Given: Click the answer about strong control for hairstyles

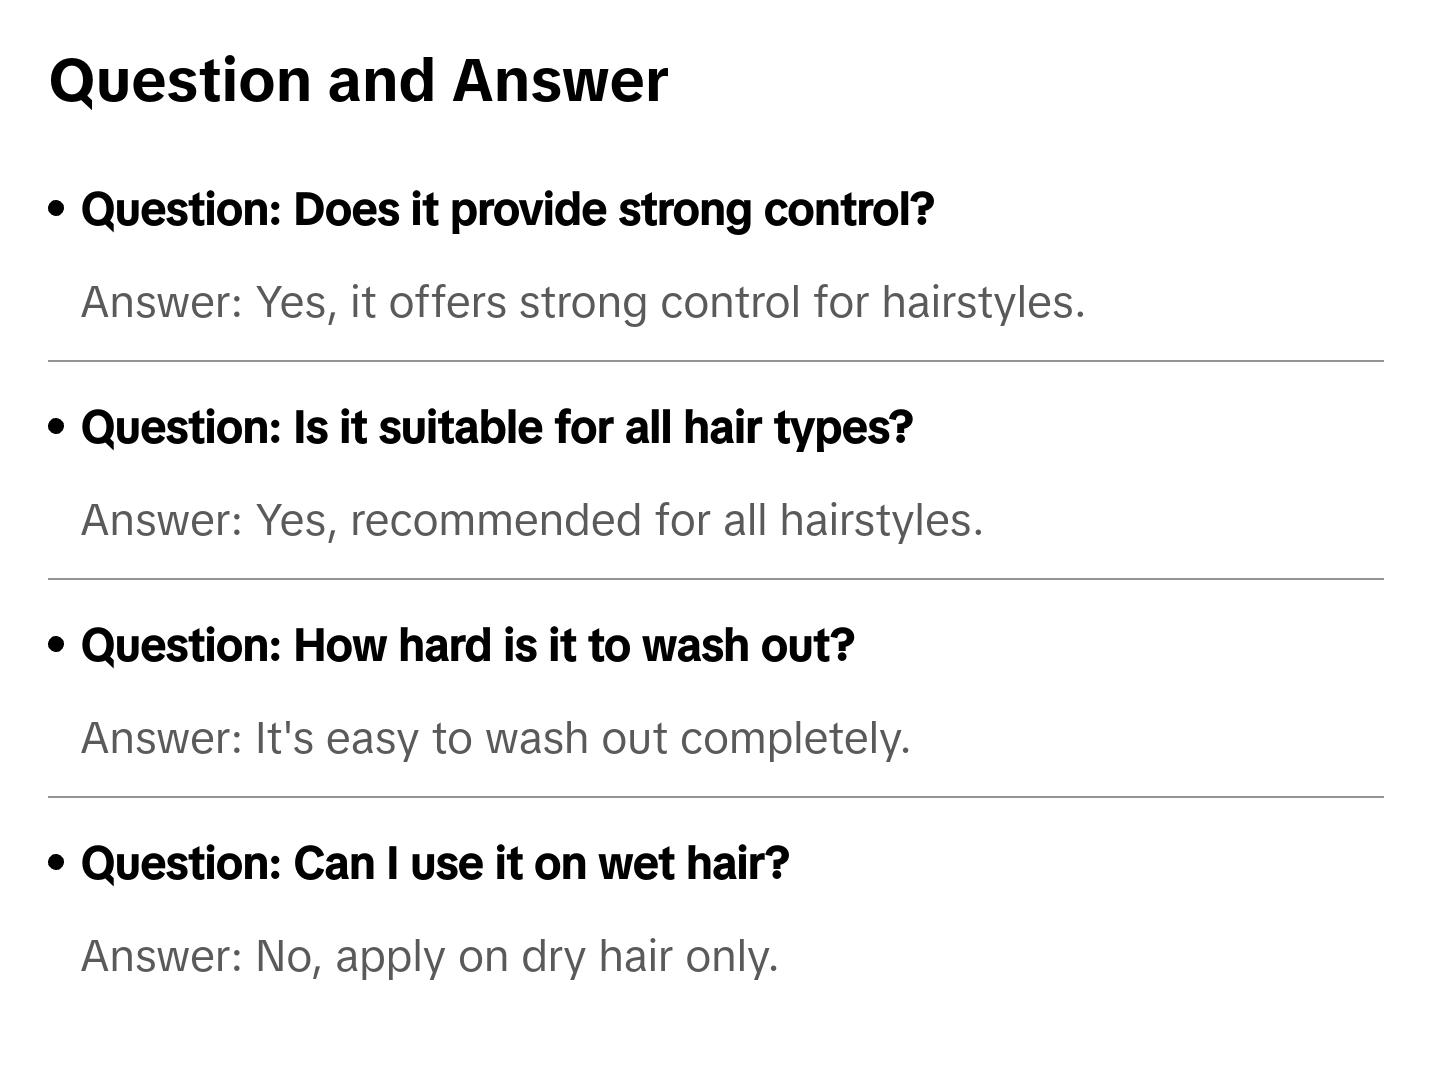Looking at the screenshot, I should [x=582, y=302].
